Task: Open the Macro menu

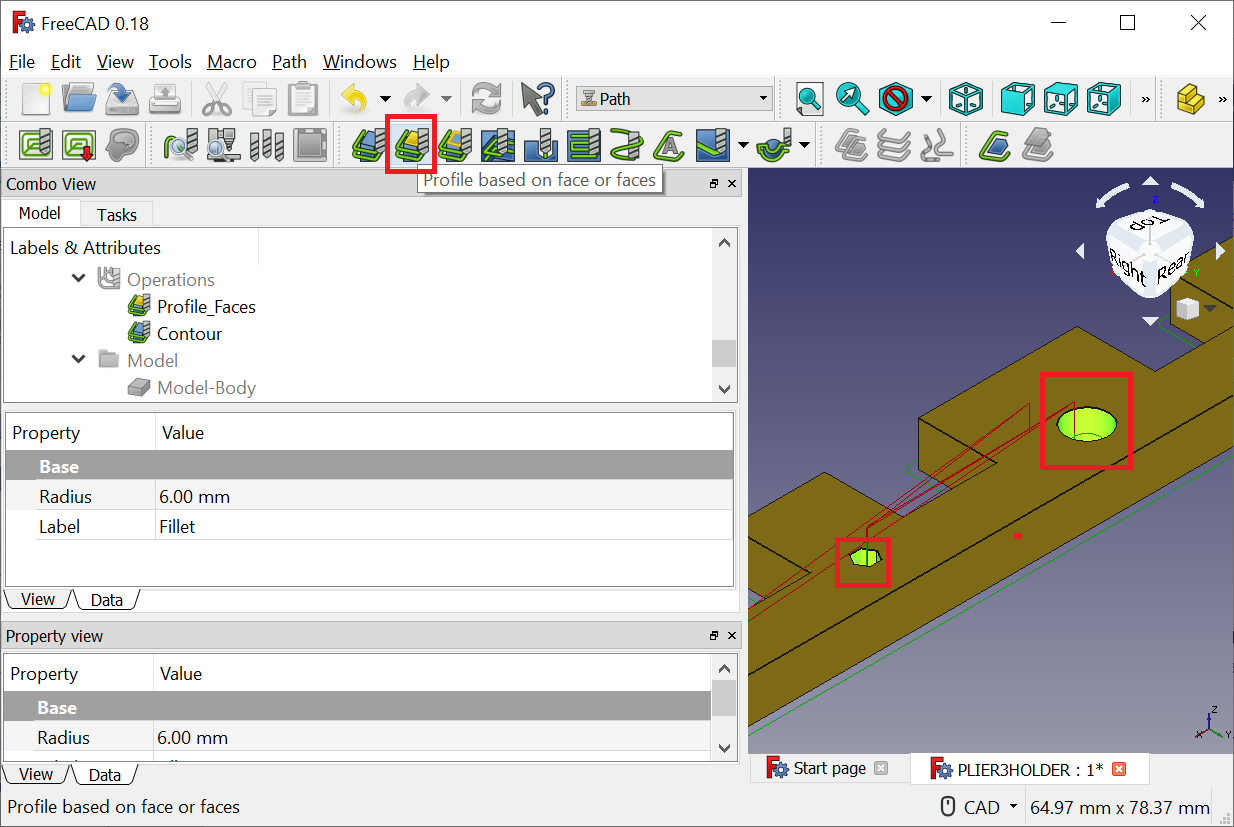Action: [x=232, y=61]
